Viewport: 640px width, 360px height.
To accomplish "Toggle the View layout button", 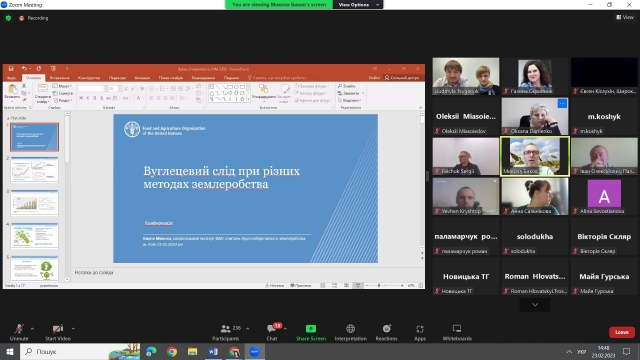I will [x=625, y=17].
